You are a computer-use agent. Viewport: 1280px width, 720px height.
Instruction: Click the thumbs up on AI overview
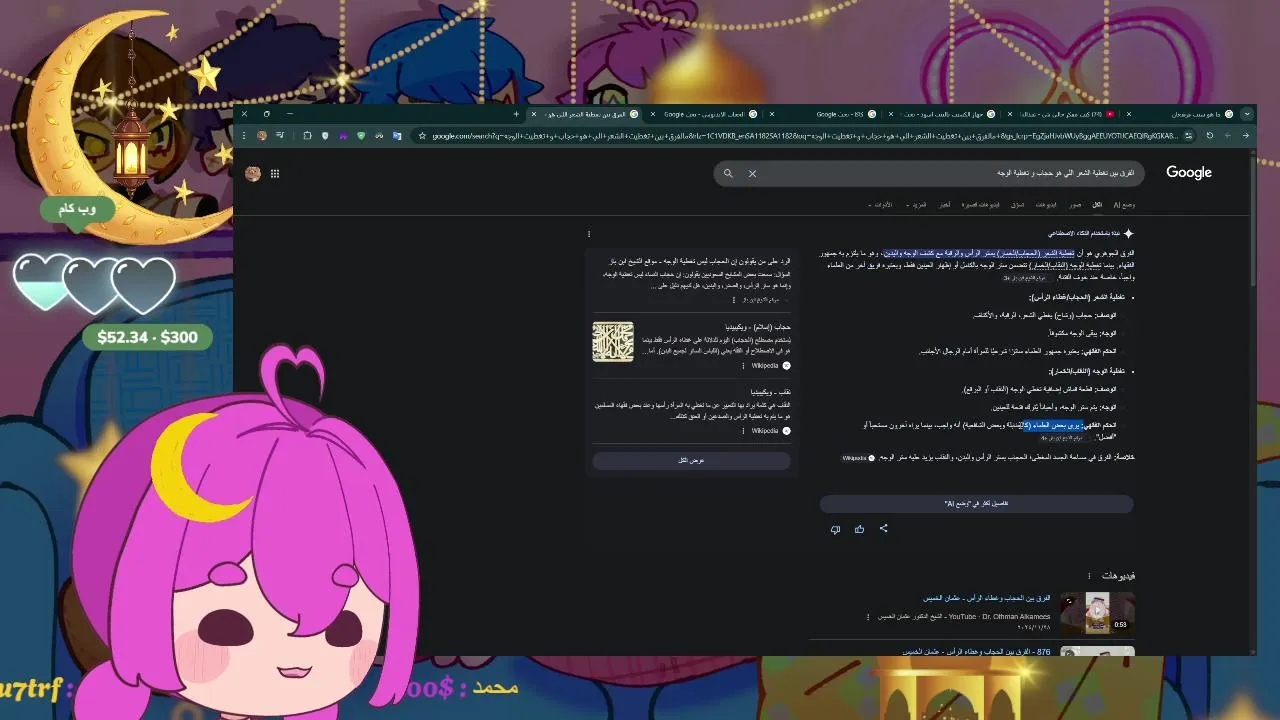point(859,529)
